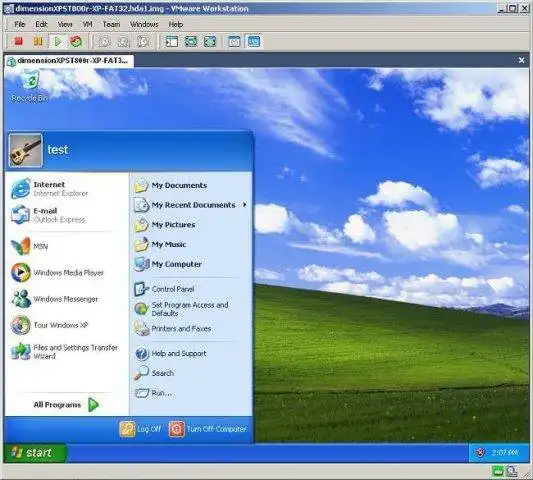Click the VMware status bar network icon
The width and height of the screenshot is (533, 480).
pos(512,472)
